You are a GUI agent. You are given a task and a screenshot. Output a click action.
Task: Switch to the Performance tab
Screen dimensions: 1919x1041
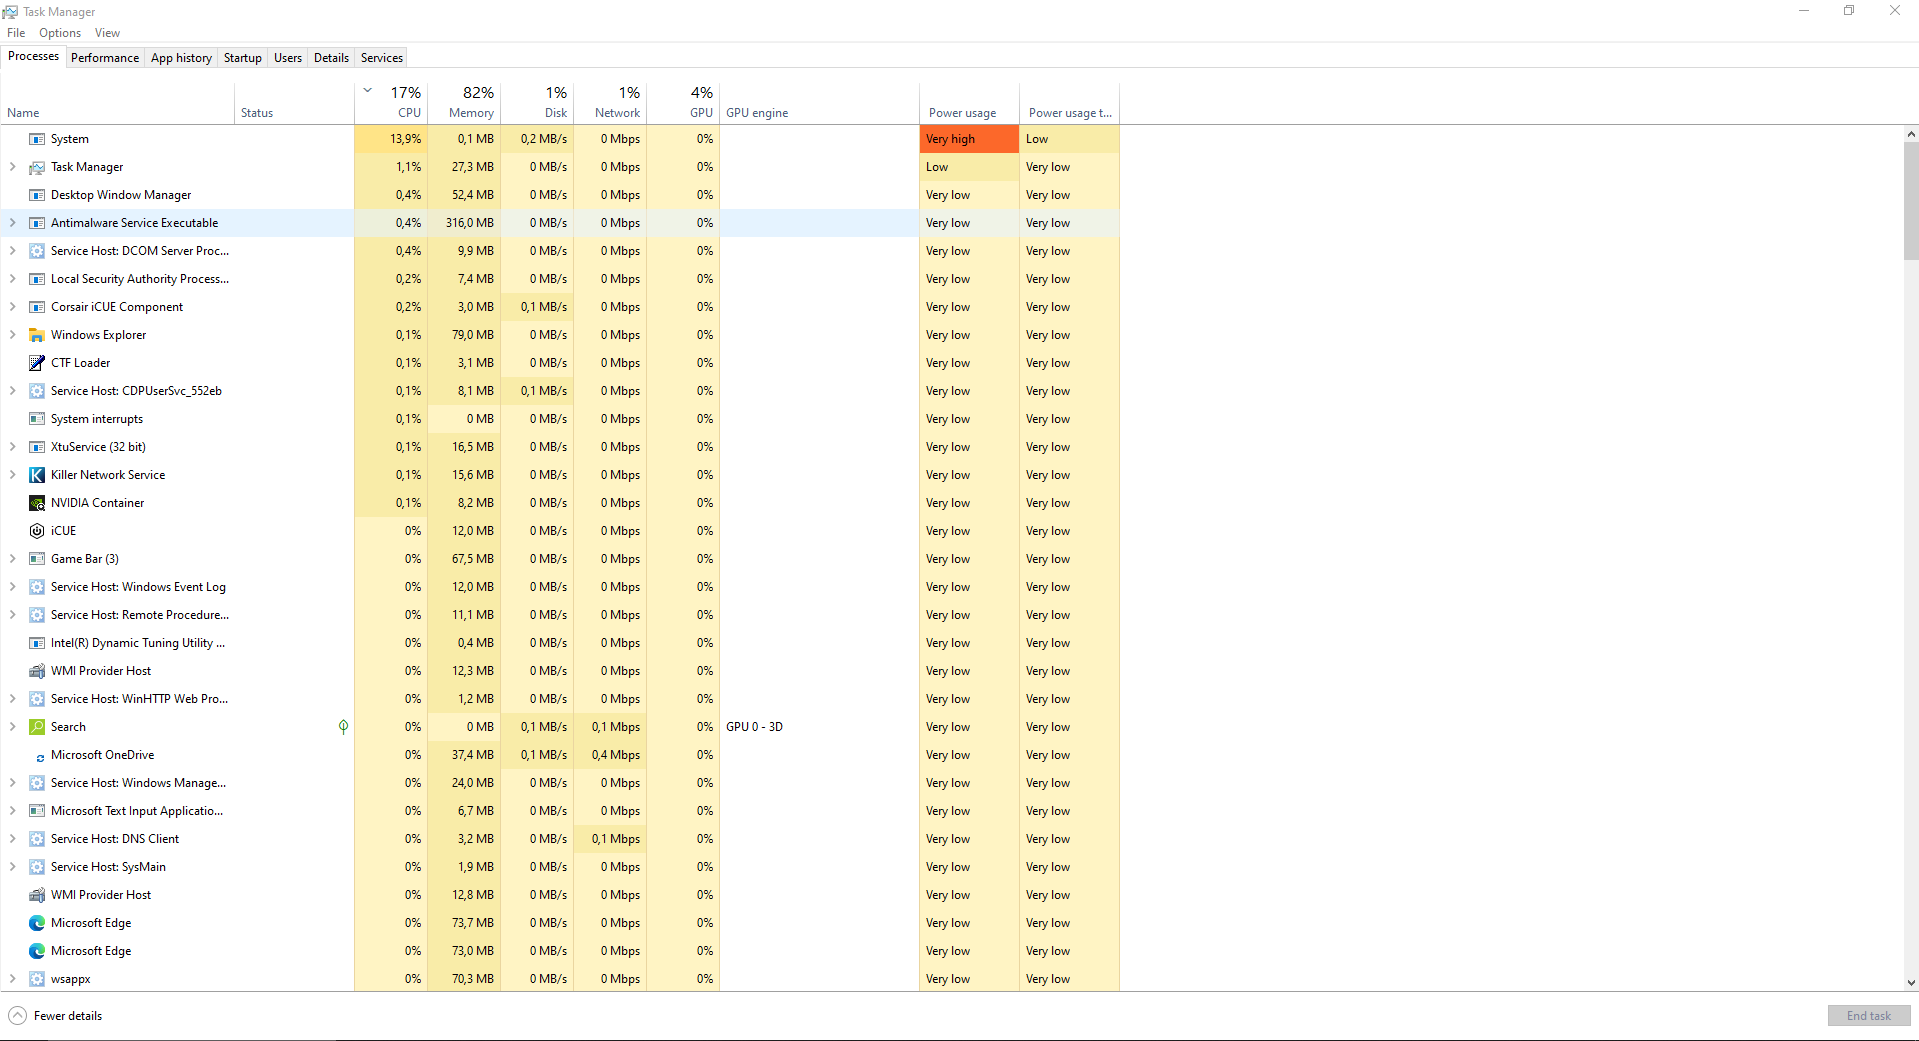tap(105, 58)
